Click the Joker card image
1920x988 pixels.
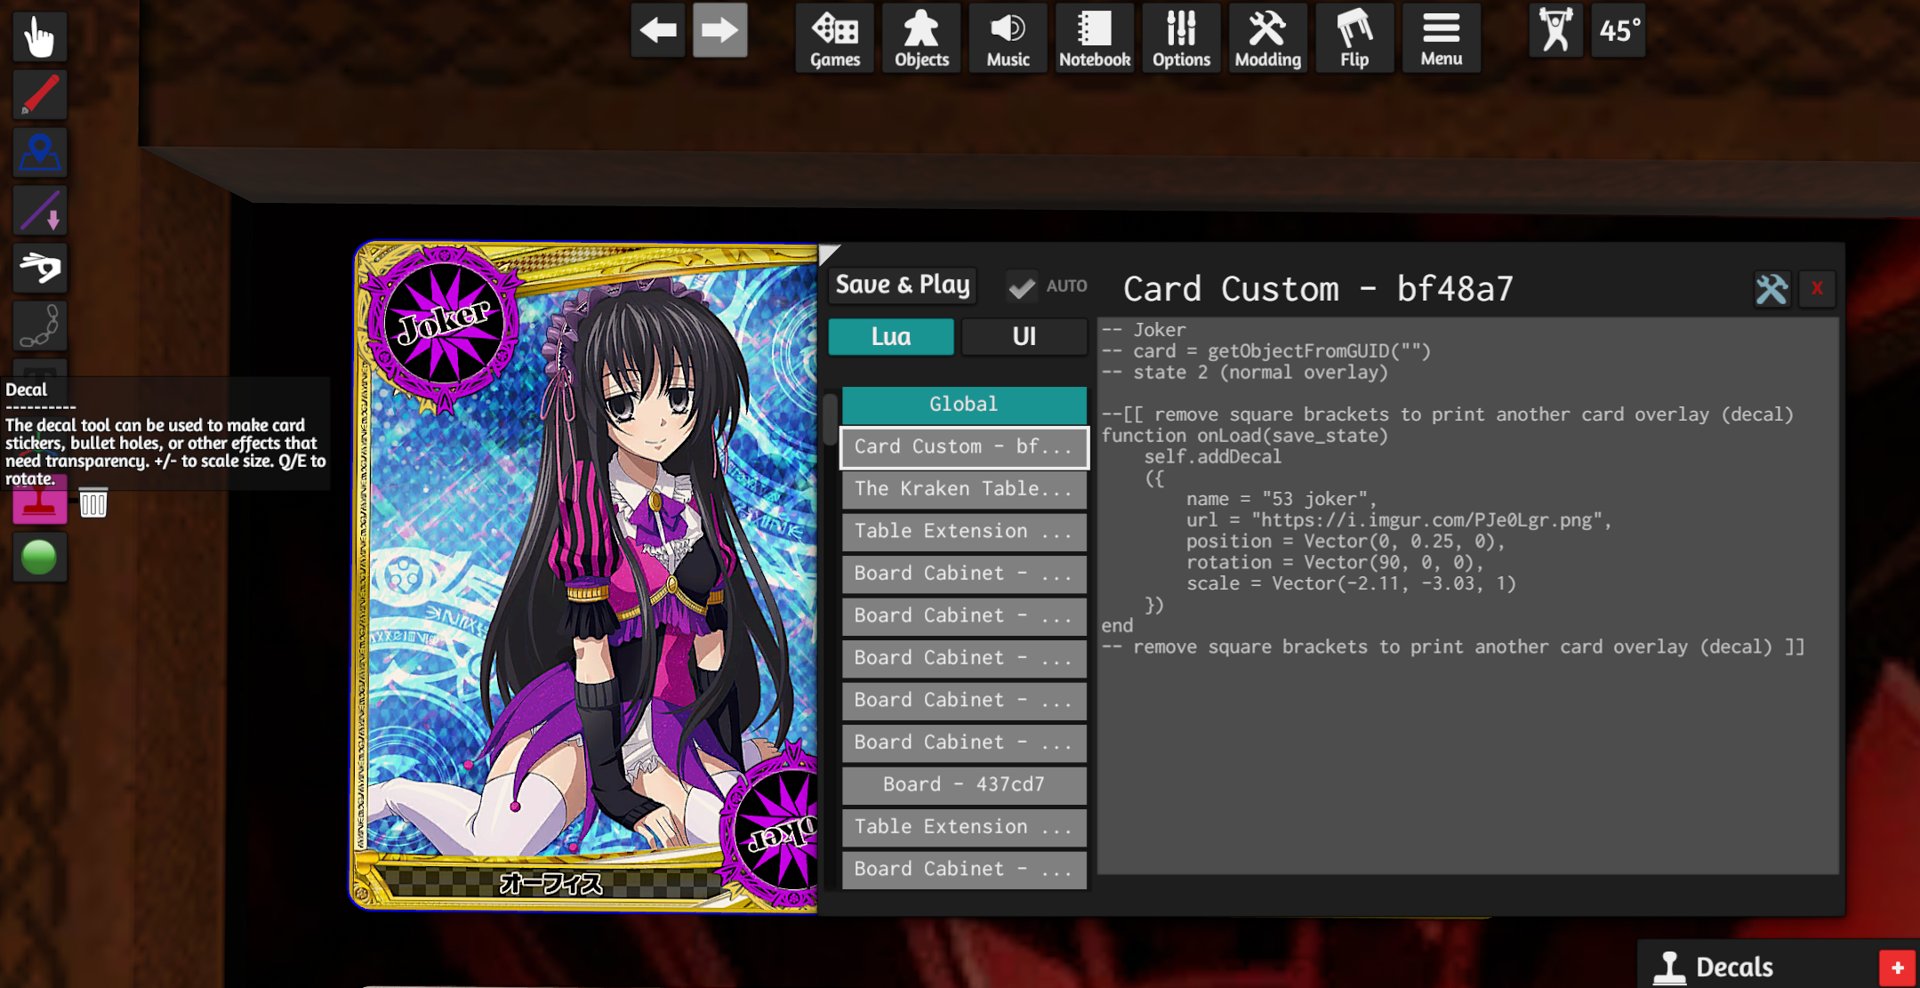pyautogui.click(x=585, y=576)
